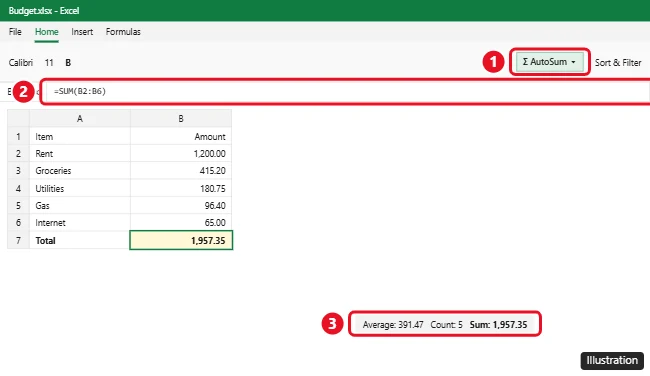
Task: Open the Insert tab
Action: pyautogui.click(x=82, y=32)
